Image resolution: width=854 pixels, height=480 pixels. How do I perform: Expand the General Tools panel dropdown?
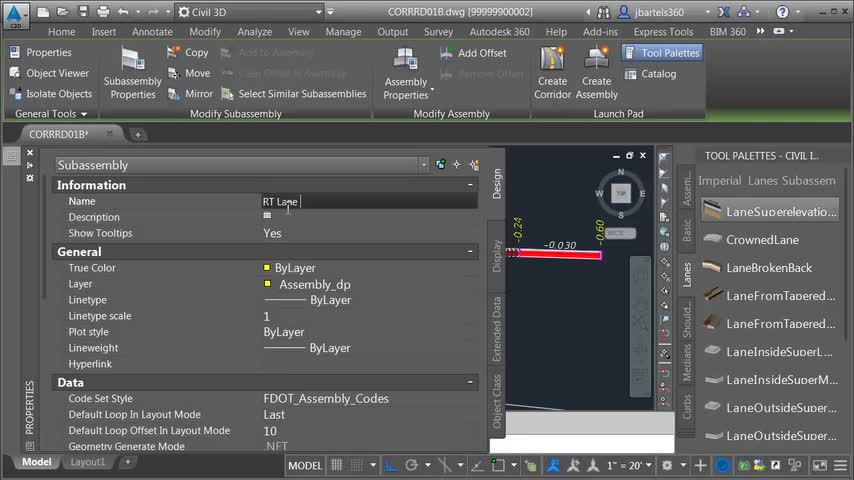pyautogui.click(x=51, y=114)
